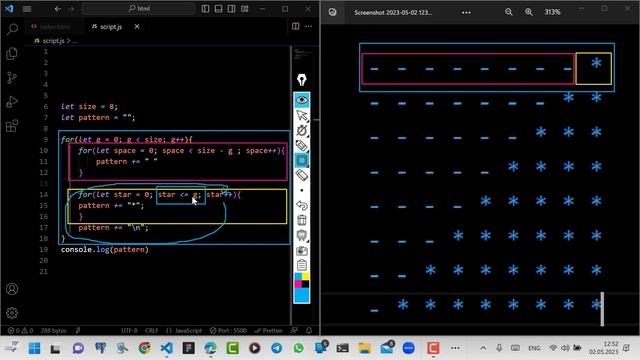Click the Photos viewer vertical scrollbar thumb
The image size is (640, 360).
pos(602,309)
